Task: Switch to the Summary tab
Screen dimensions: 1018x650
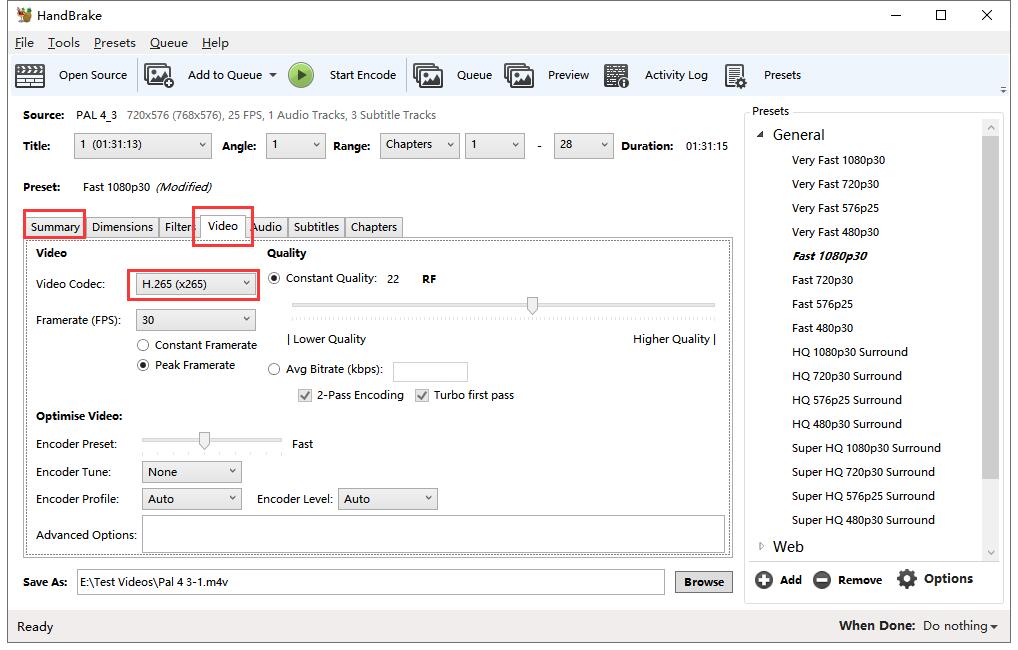Action: pos(55,227)
